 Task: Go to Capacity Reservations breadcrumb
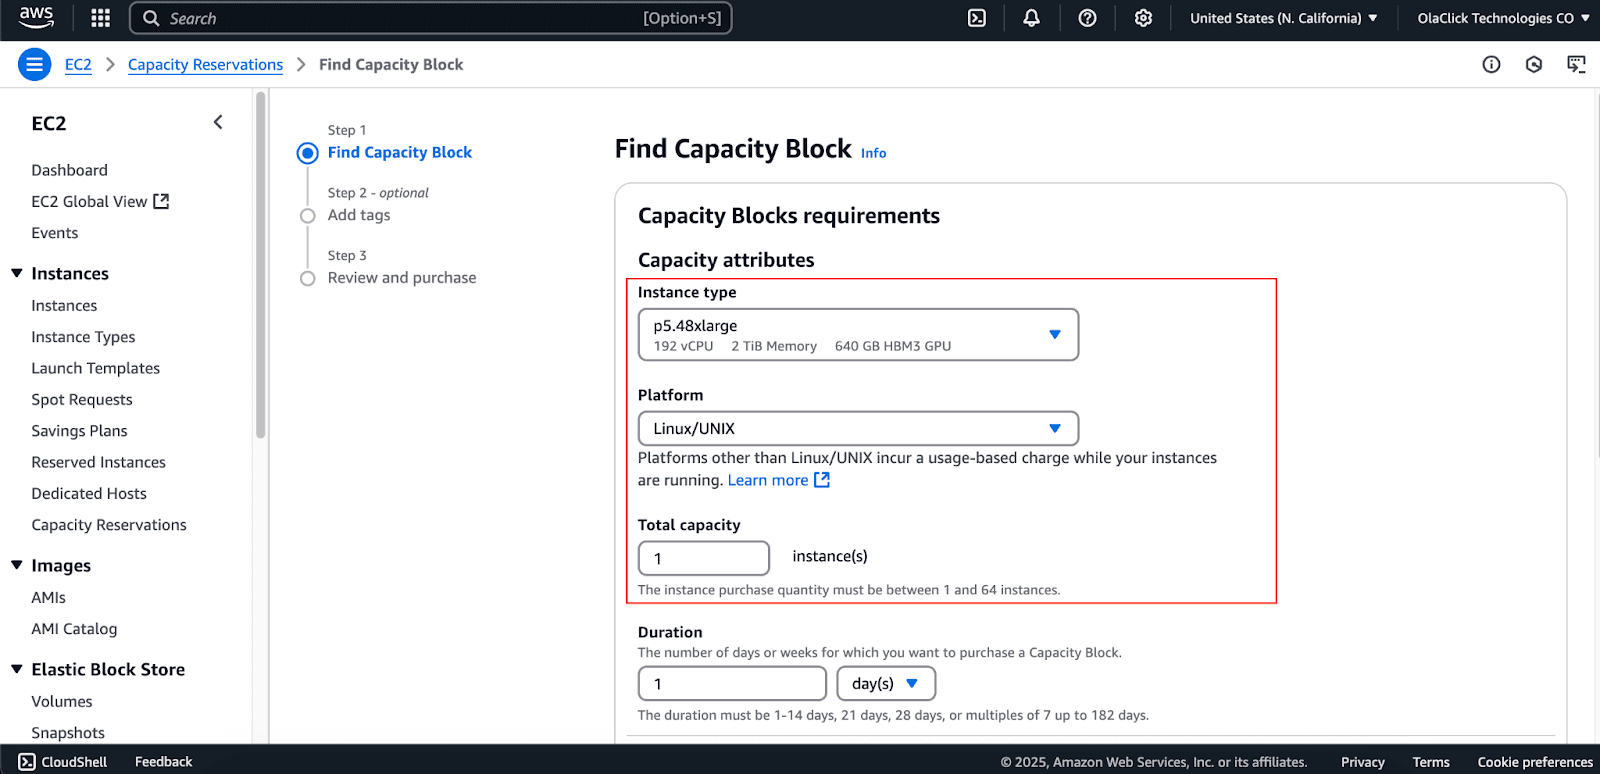pyautogui.click(x=205, y=65)
